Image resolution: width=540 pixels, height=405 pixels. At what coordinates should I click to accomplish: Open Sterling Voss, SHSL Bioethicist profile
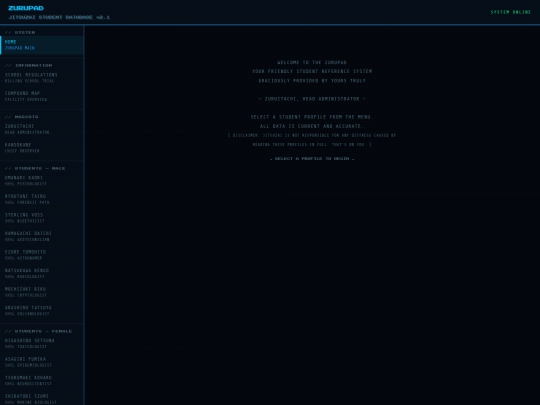[x=42, y=218]
